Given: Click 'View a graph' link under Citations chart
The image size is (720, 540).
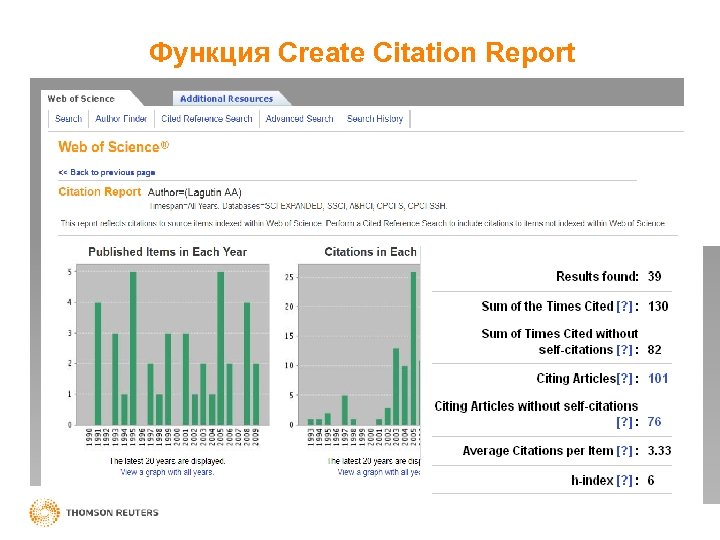Looking at the screenshot, I should pos(378,472).
